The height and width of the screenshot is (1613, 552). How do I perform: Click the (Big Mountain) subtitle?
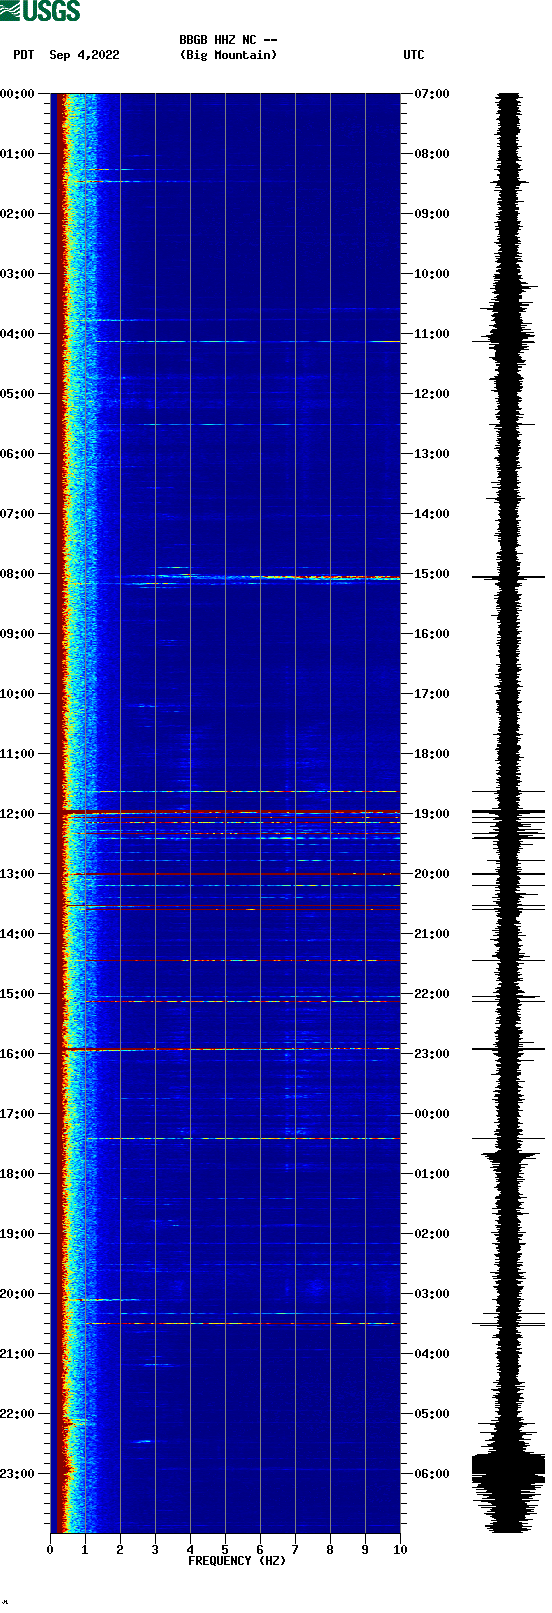click(x=228, y=55)
